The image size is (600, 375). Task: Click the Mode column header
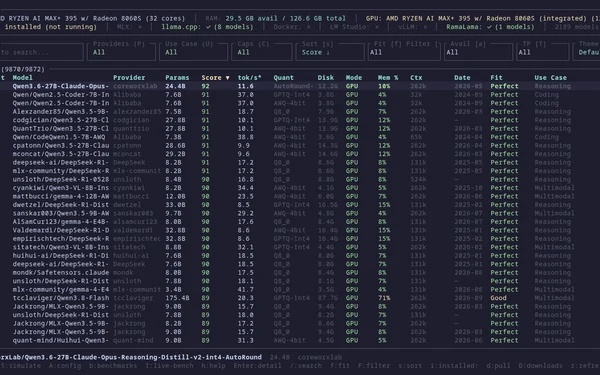click(354, 78)
